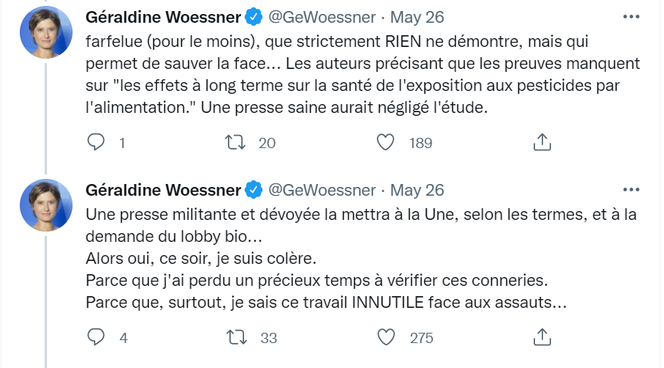Open more options menu on first tweet

pyautogui.click(x=631, y=17)
